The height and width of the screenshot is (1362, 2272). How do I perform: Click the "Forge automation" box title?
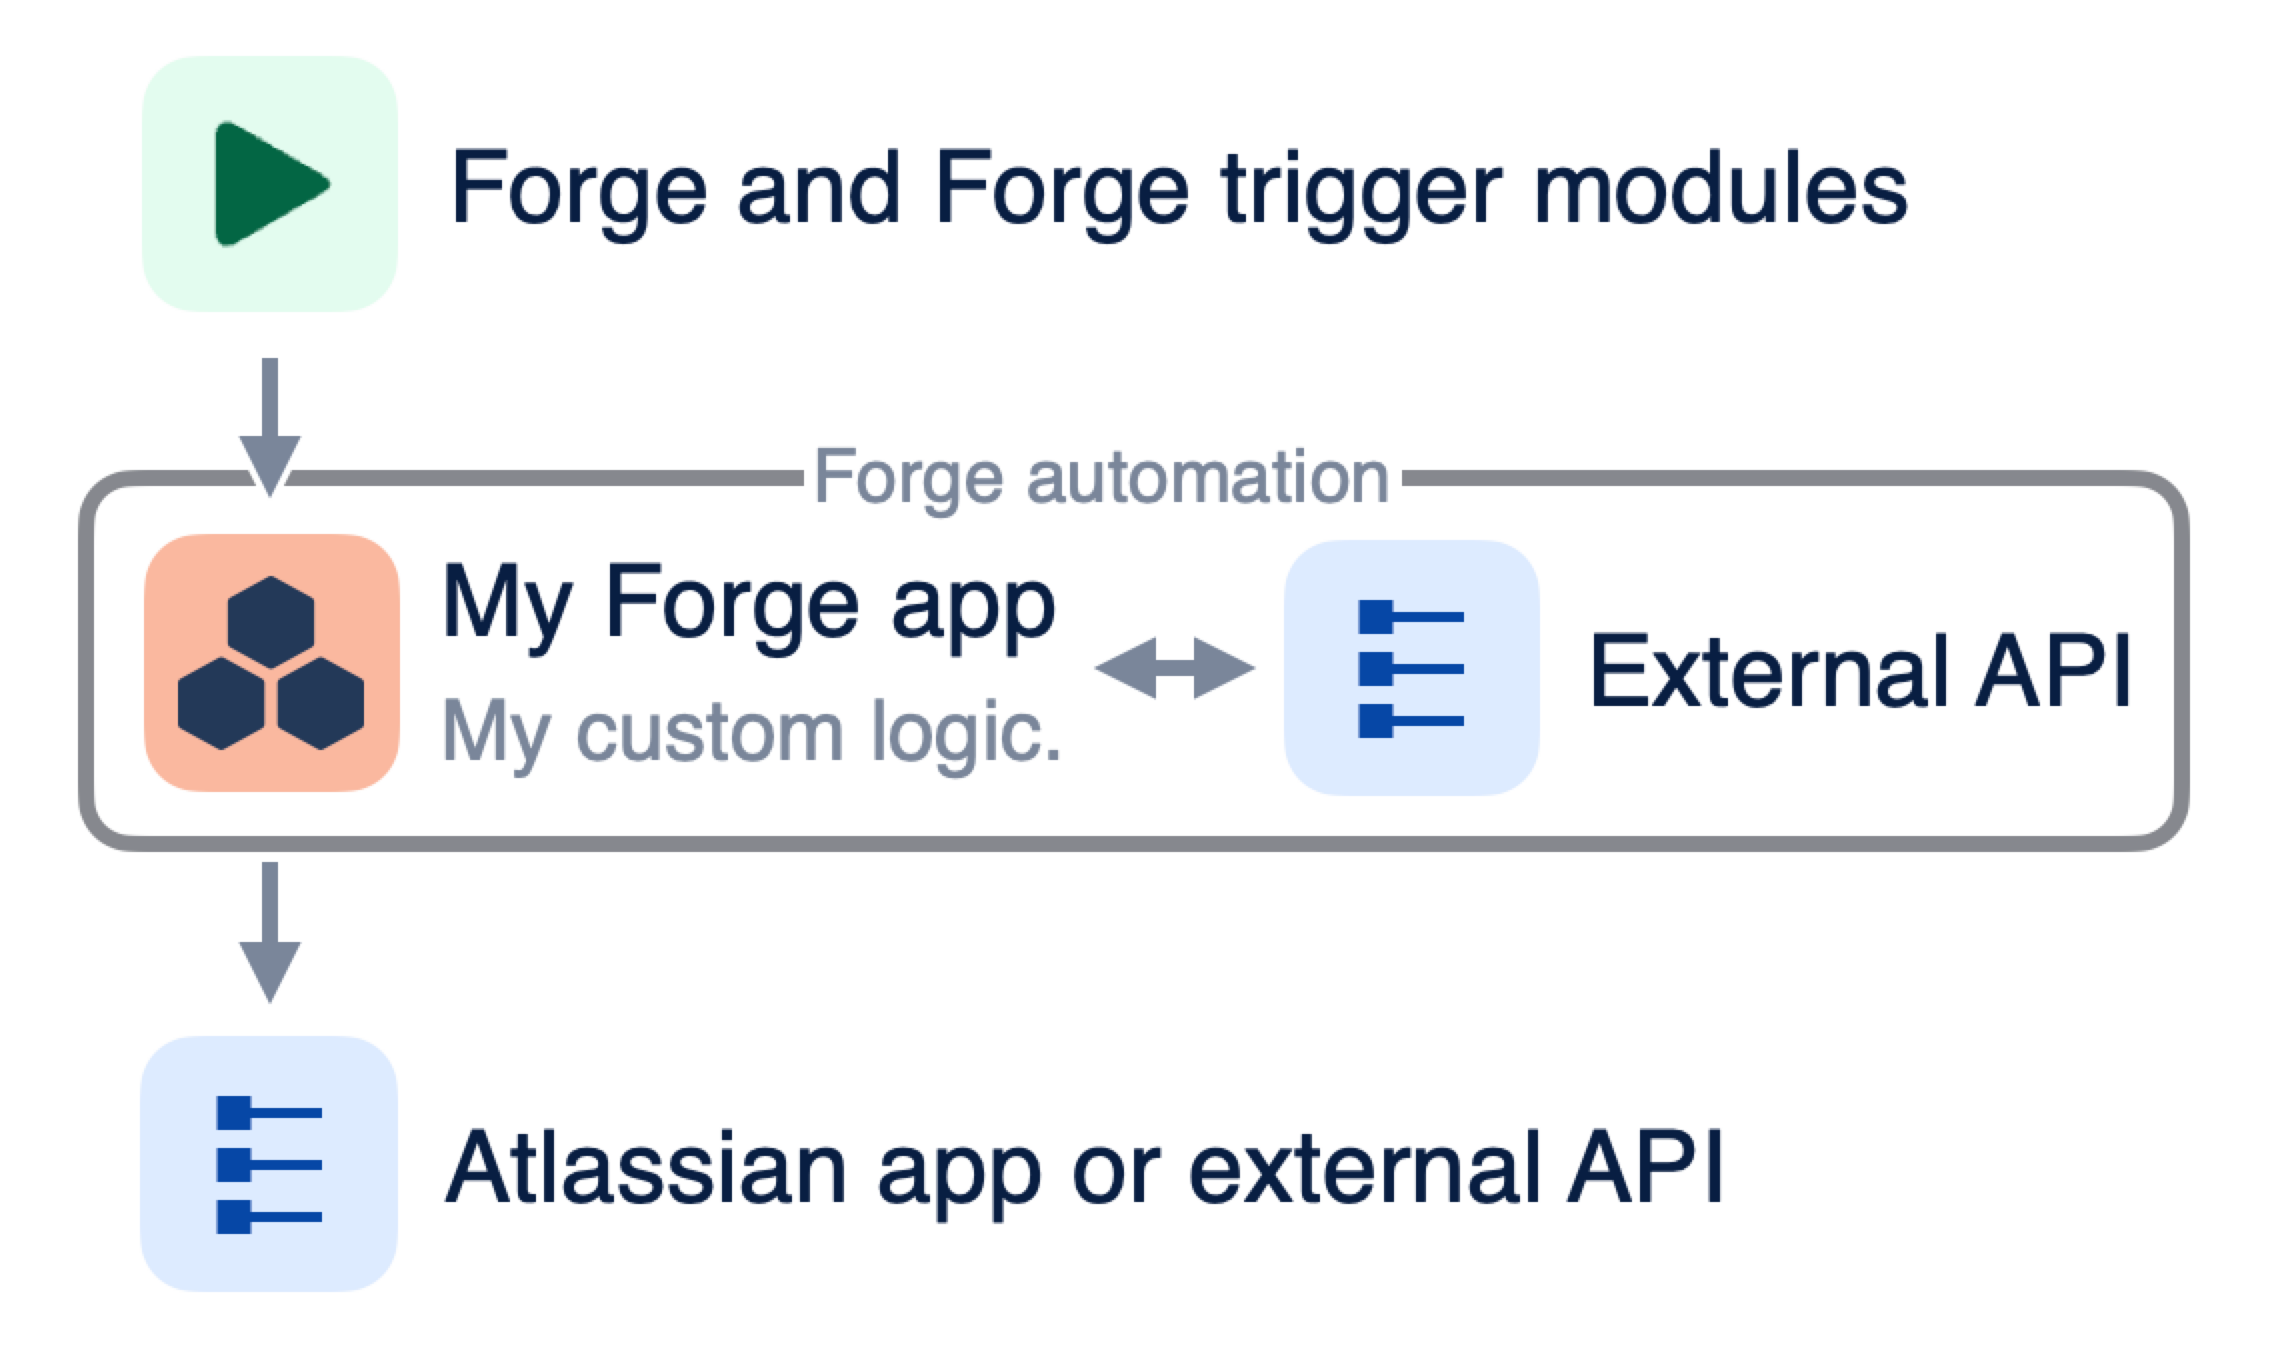[x=1101, y=478]
